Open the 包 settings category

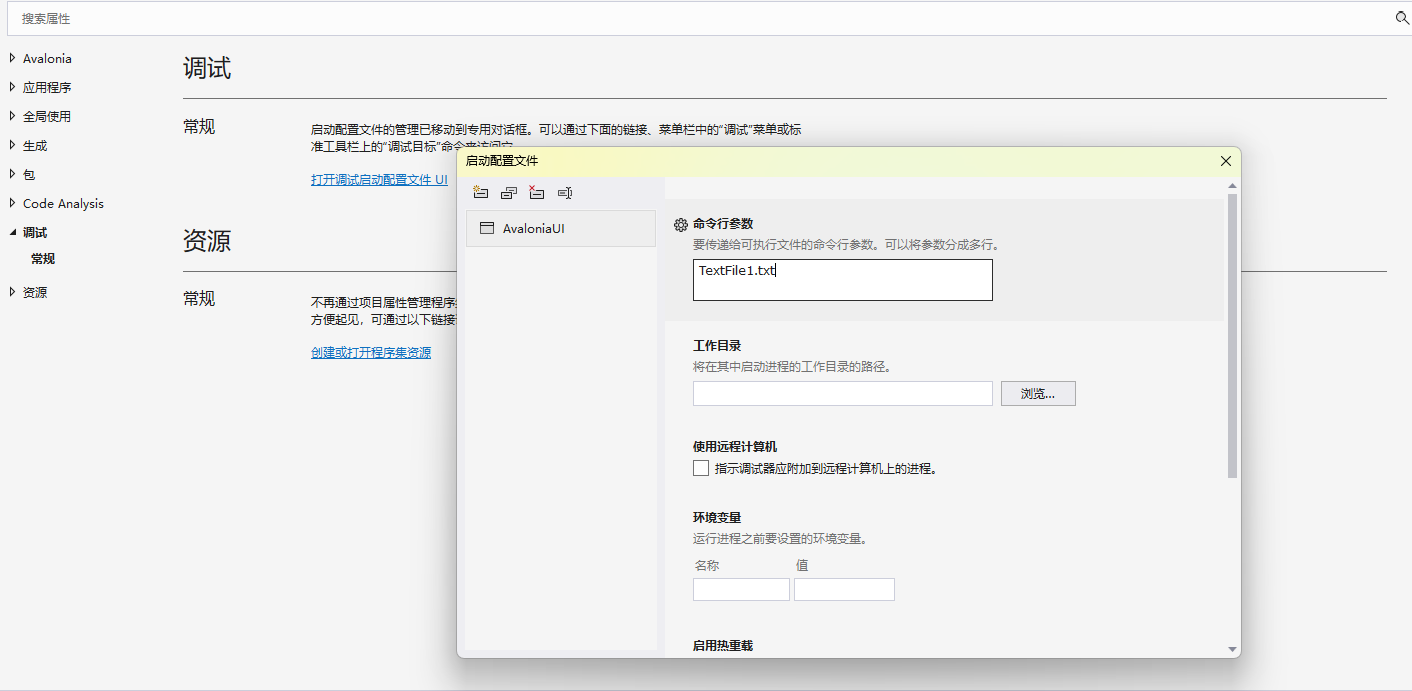(x=29, y=174)
